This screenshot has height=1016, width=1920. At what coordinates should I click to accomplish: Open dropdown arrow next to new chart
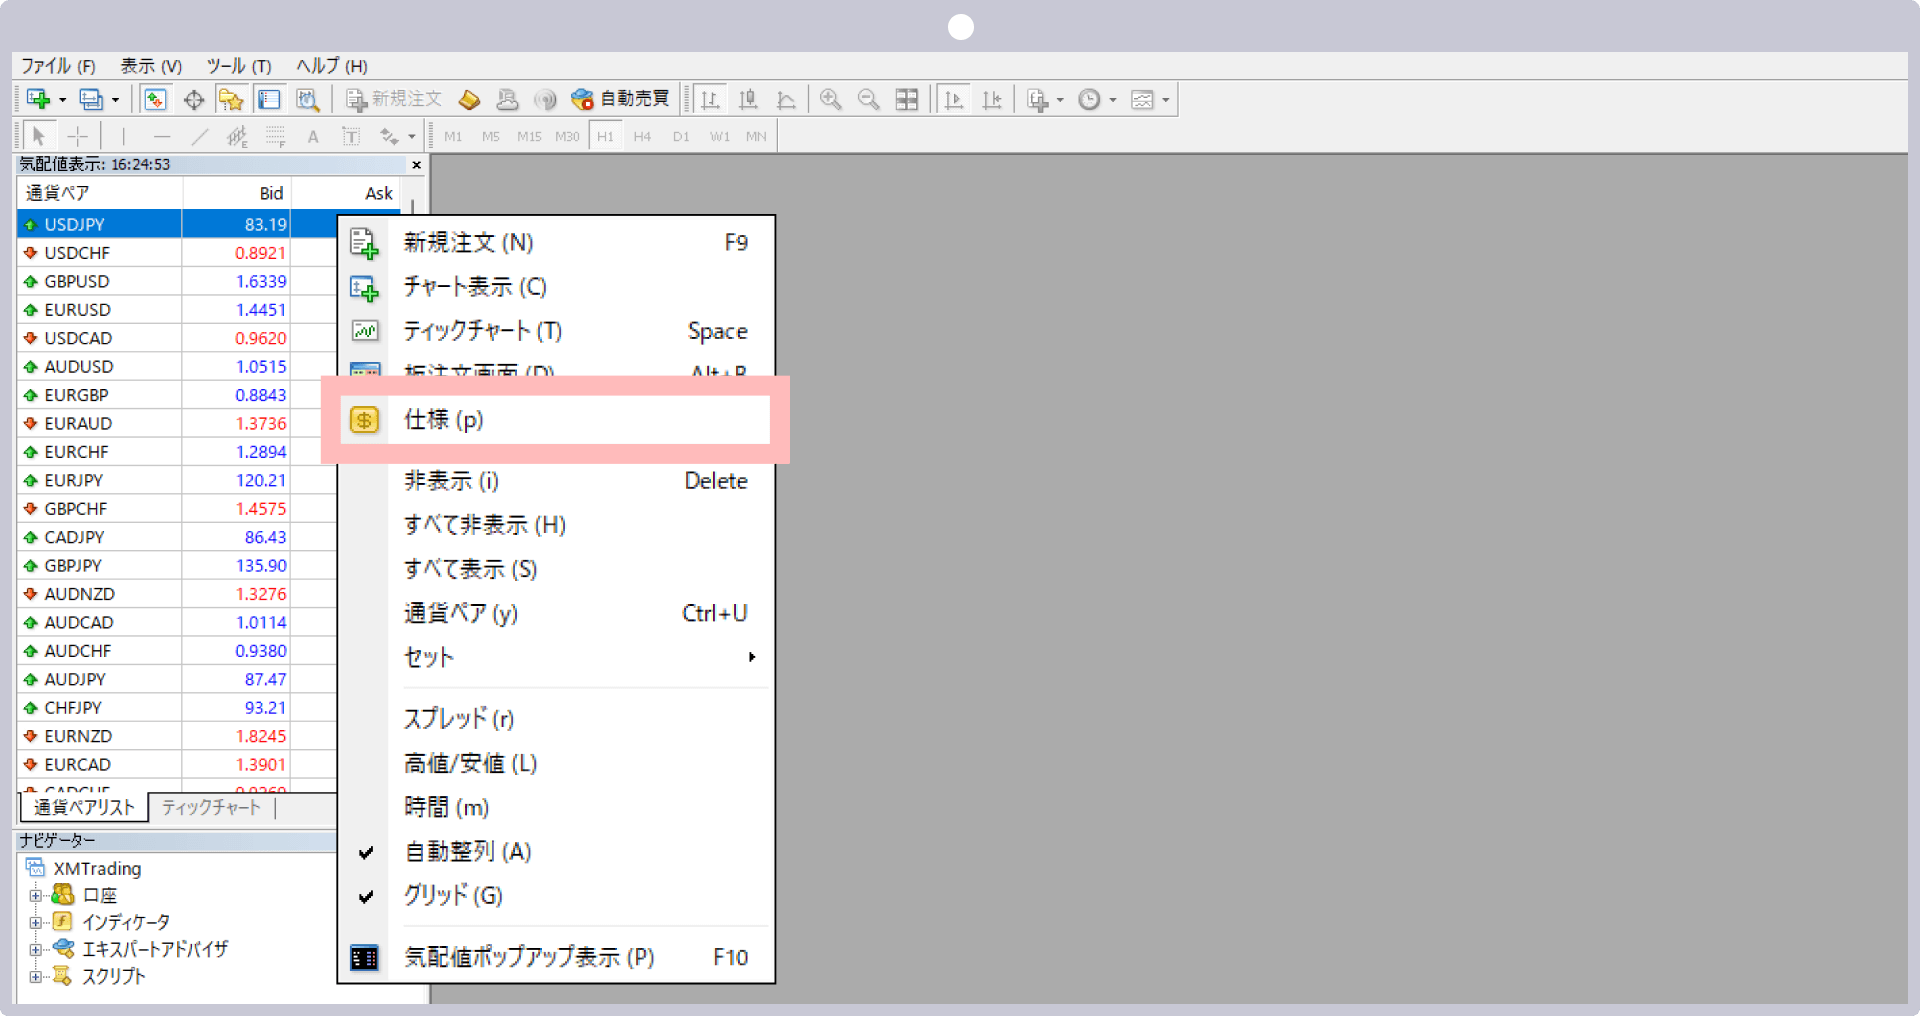(x=62, y=100)
